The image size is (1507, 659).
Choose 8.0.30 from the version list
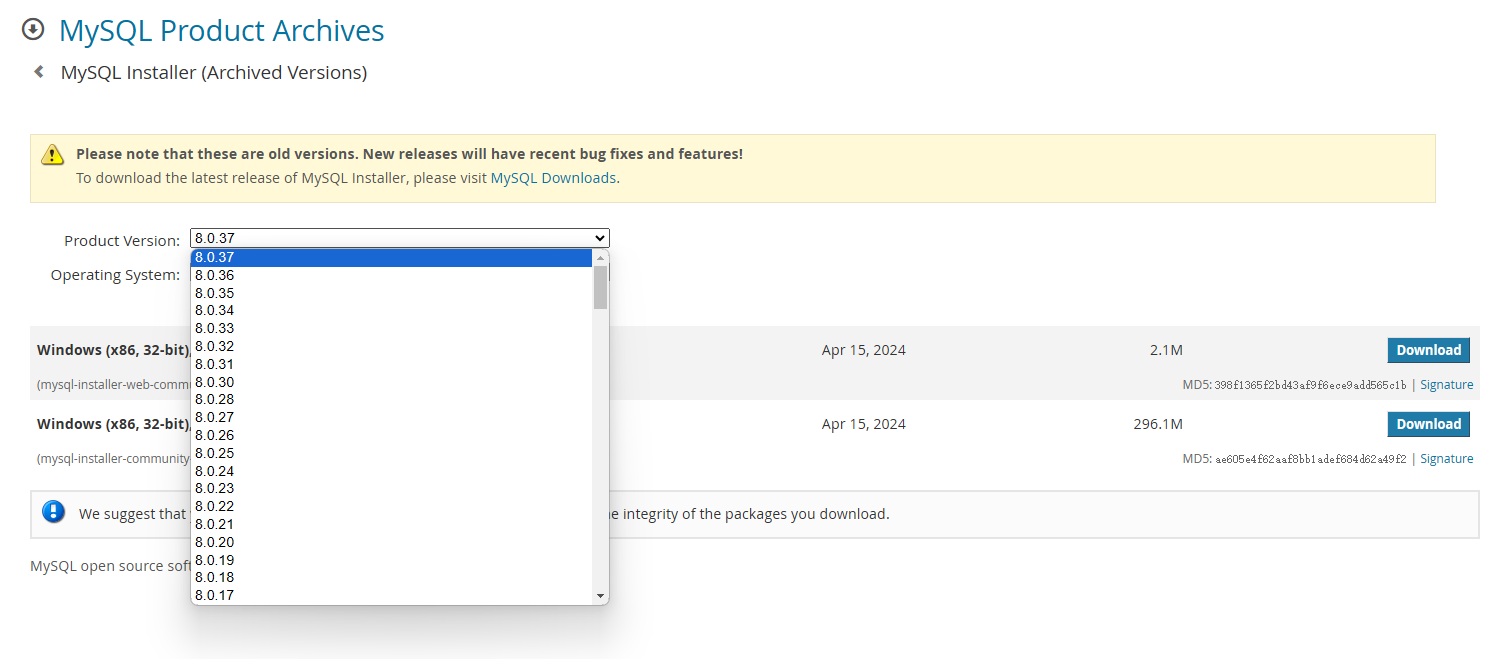pos(391,382)
